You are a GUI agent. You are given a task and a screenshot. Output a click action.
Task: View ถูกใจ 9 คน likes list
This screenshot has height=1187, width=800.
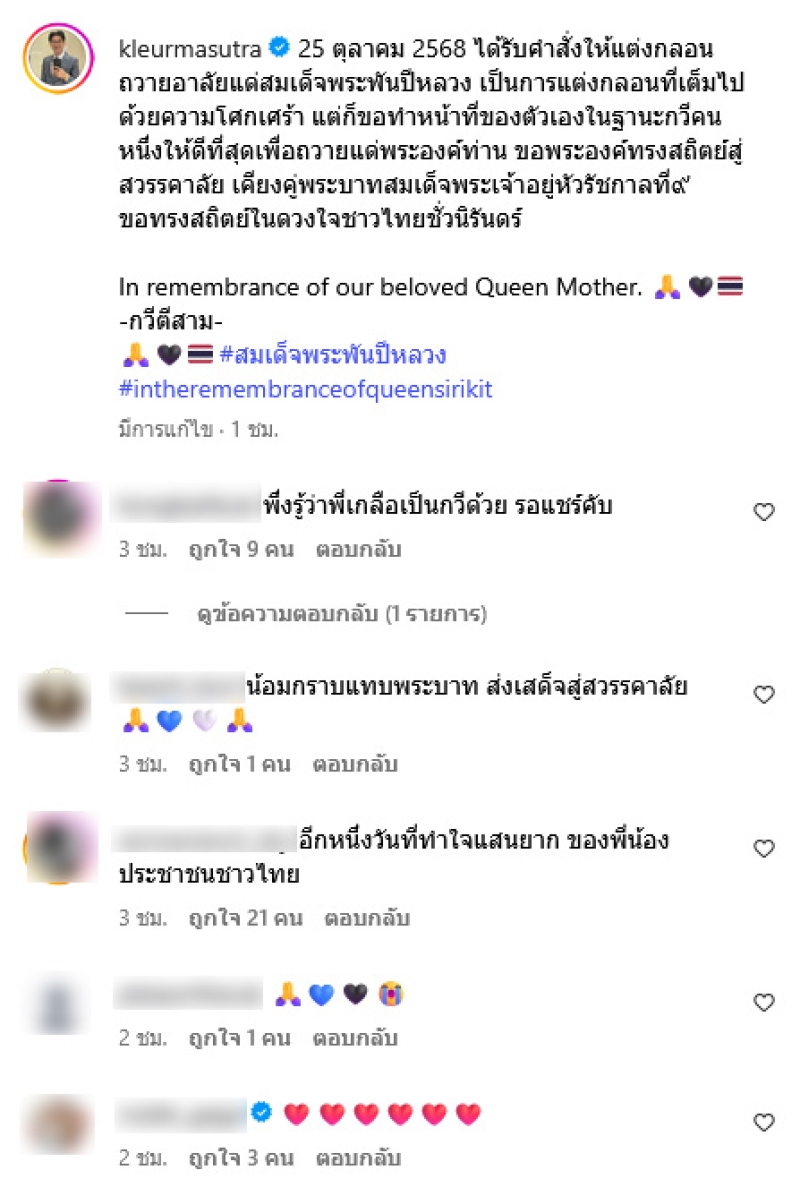coord(241,549)
